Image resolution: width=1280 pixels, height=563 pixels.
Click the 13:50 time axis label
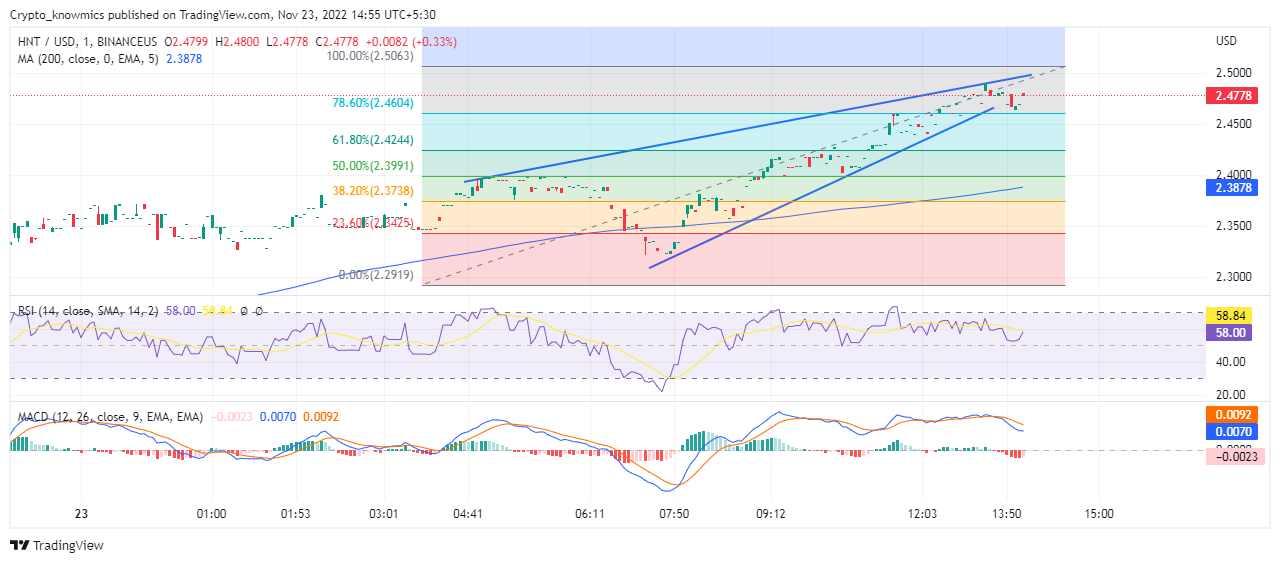click(1006, 514)
